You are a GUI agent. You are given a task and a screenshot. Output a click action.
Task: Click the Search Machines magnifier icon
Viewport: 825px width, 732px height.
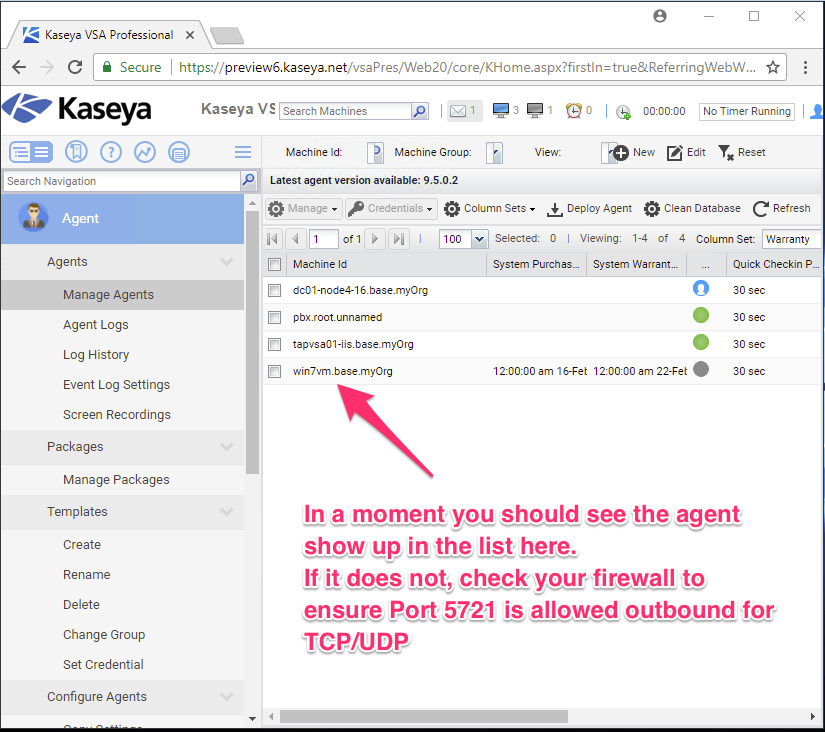(419, 111)
